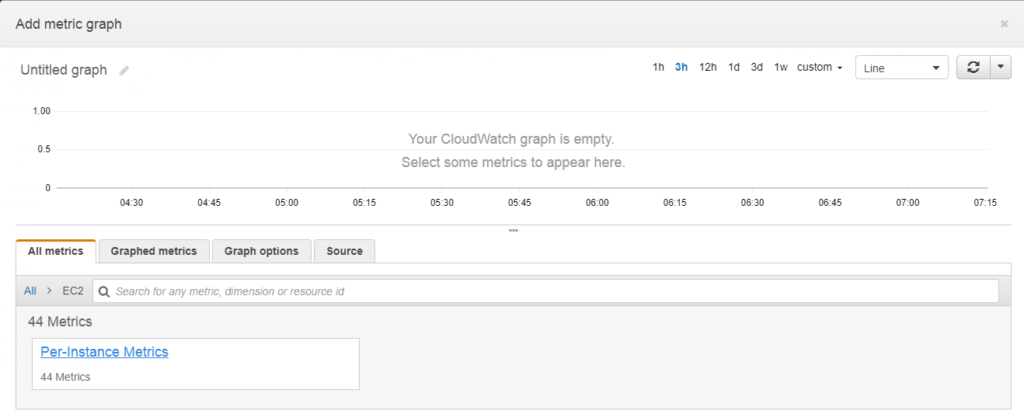Screen dimensions: 1024x418
Task: Open Per-Instance Metrics link
Action: point(104,352)
